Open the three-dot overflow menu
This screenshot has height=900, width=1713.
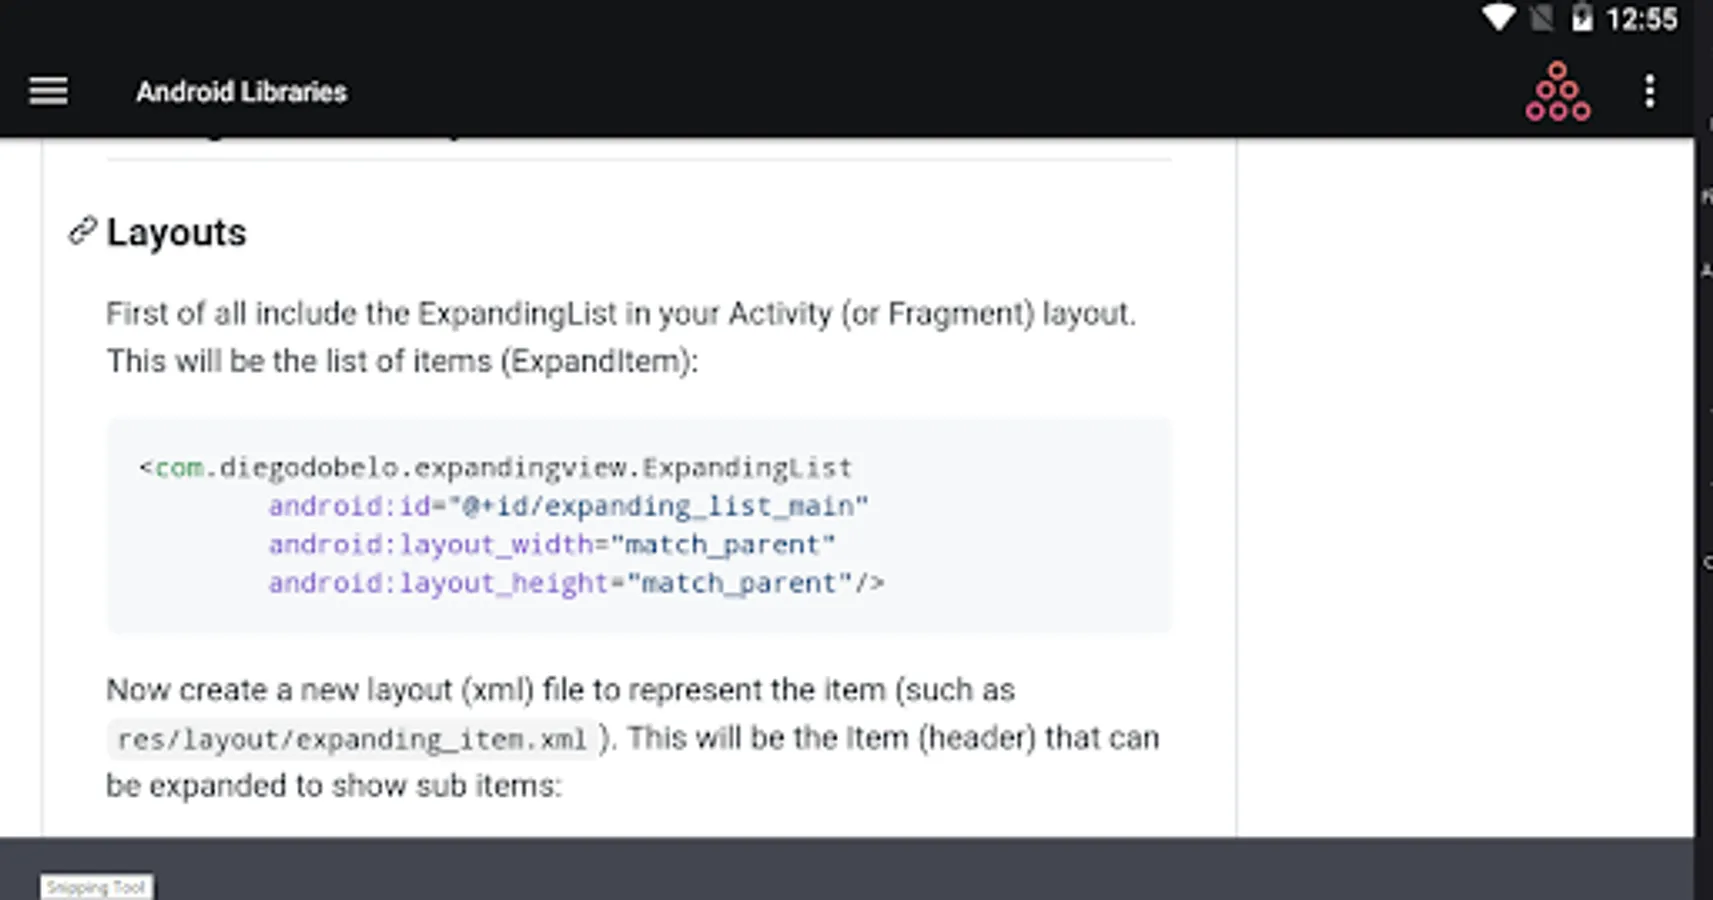[1649, 91]
